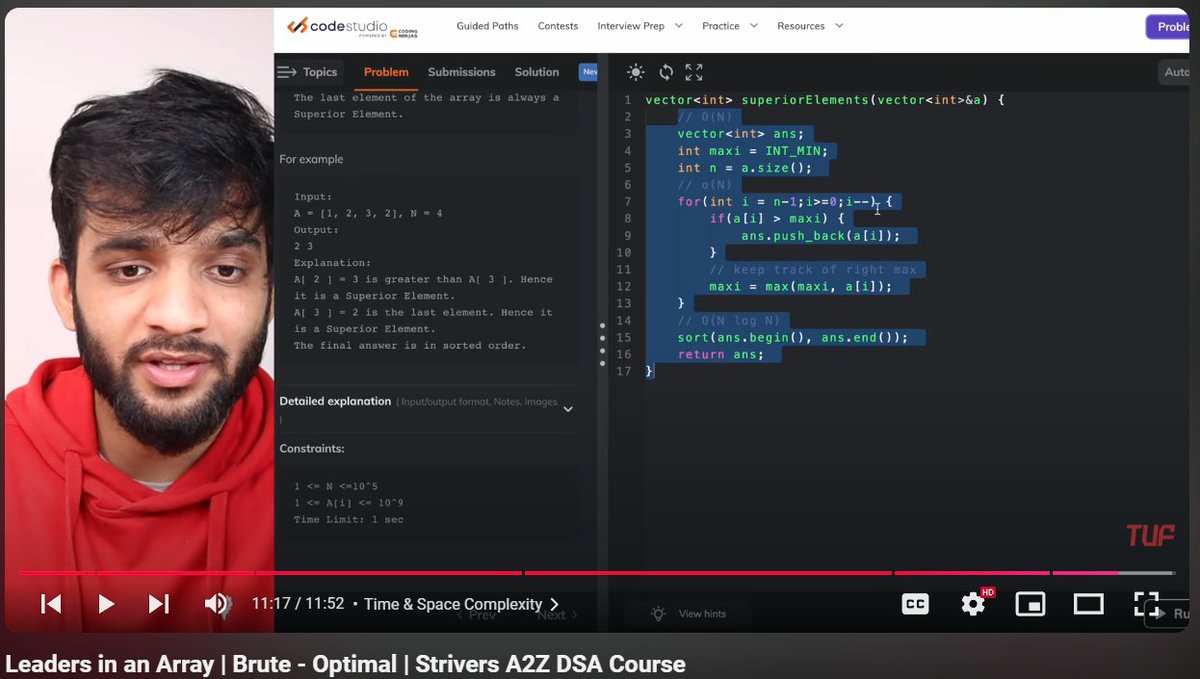This screenshot has height=679, width=1200.
Task: Skip to previous video button
Action: [x=51, y=603]
